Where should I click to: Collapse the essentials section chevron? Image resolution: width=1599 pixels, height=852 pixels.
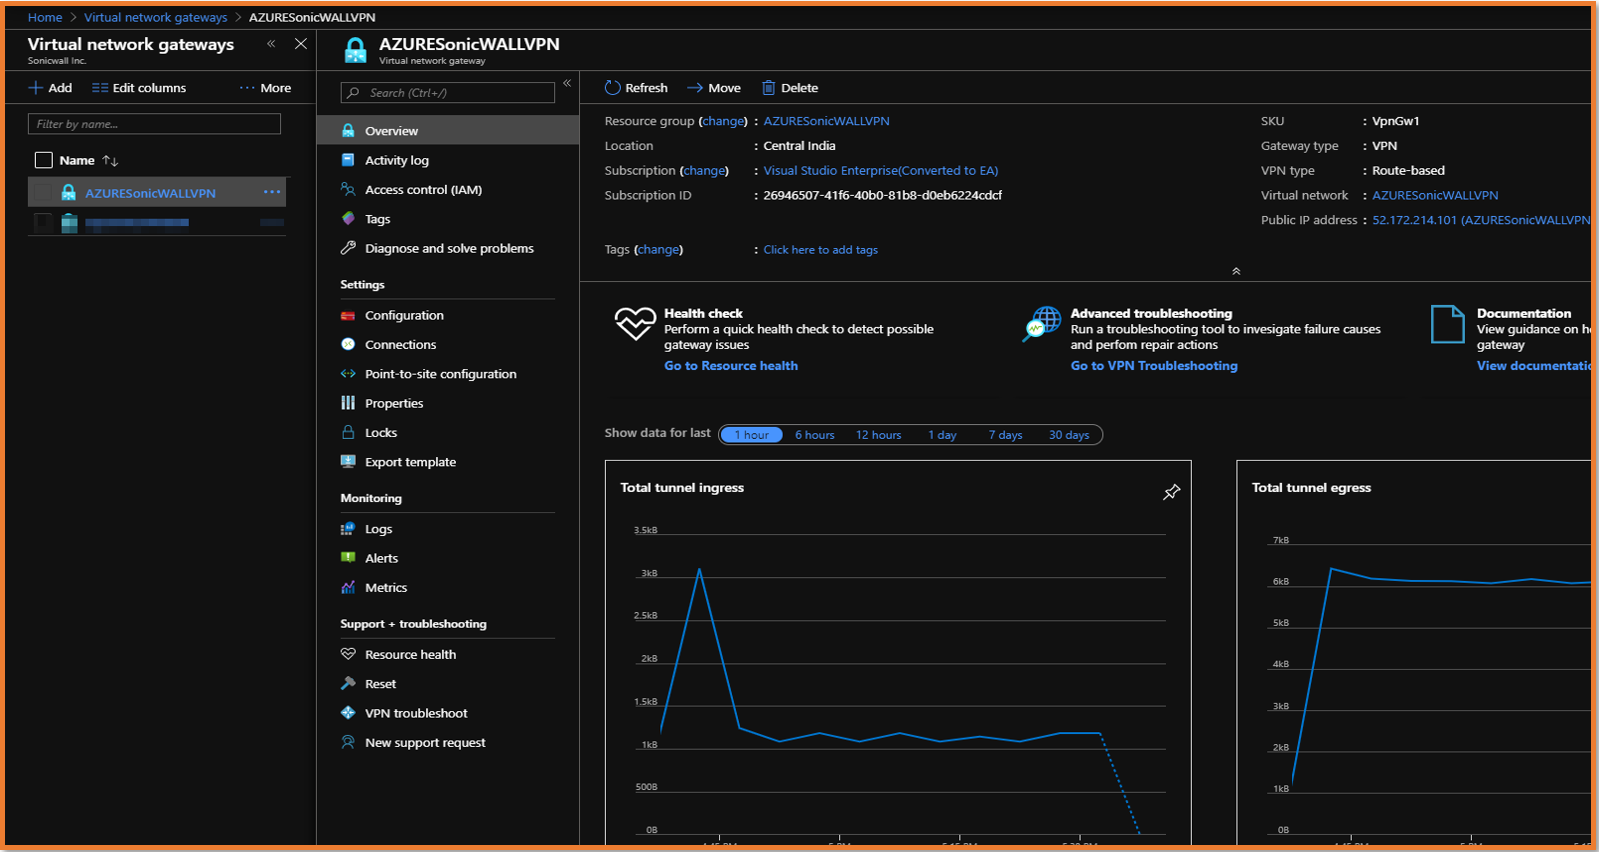click(x=1236, y=271)
